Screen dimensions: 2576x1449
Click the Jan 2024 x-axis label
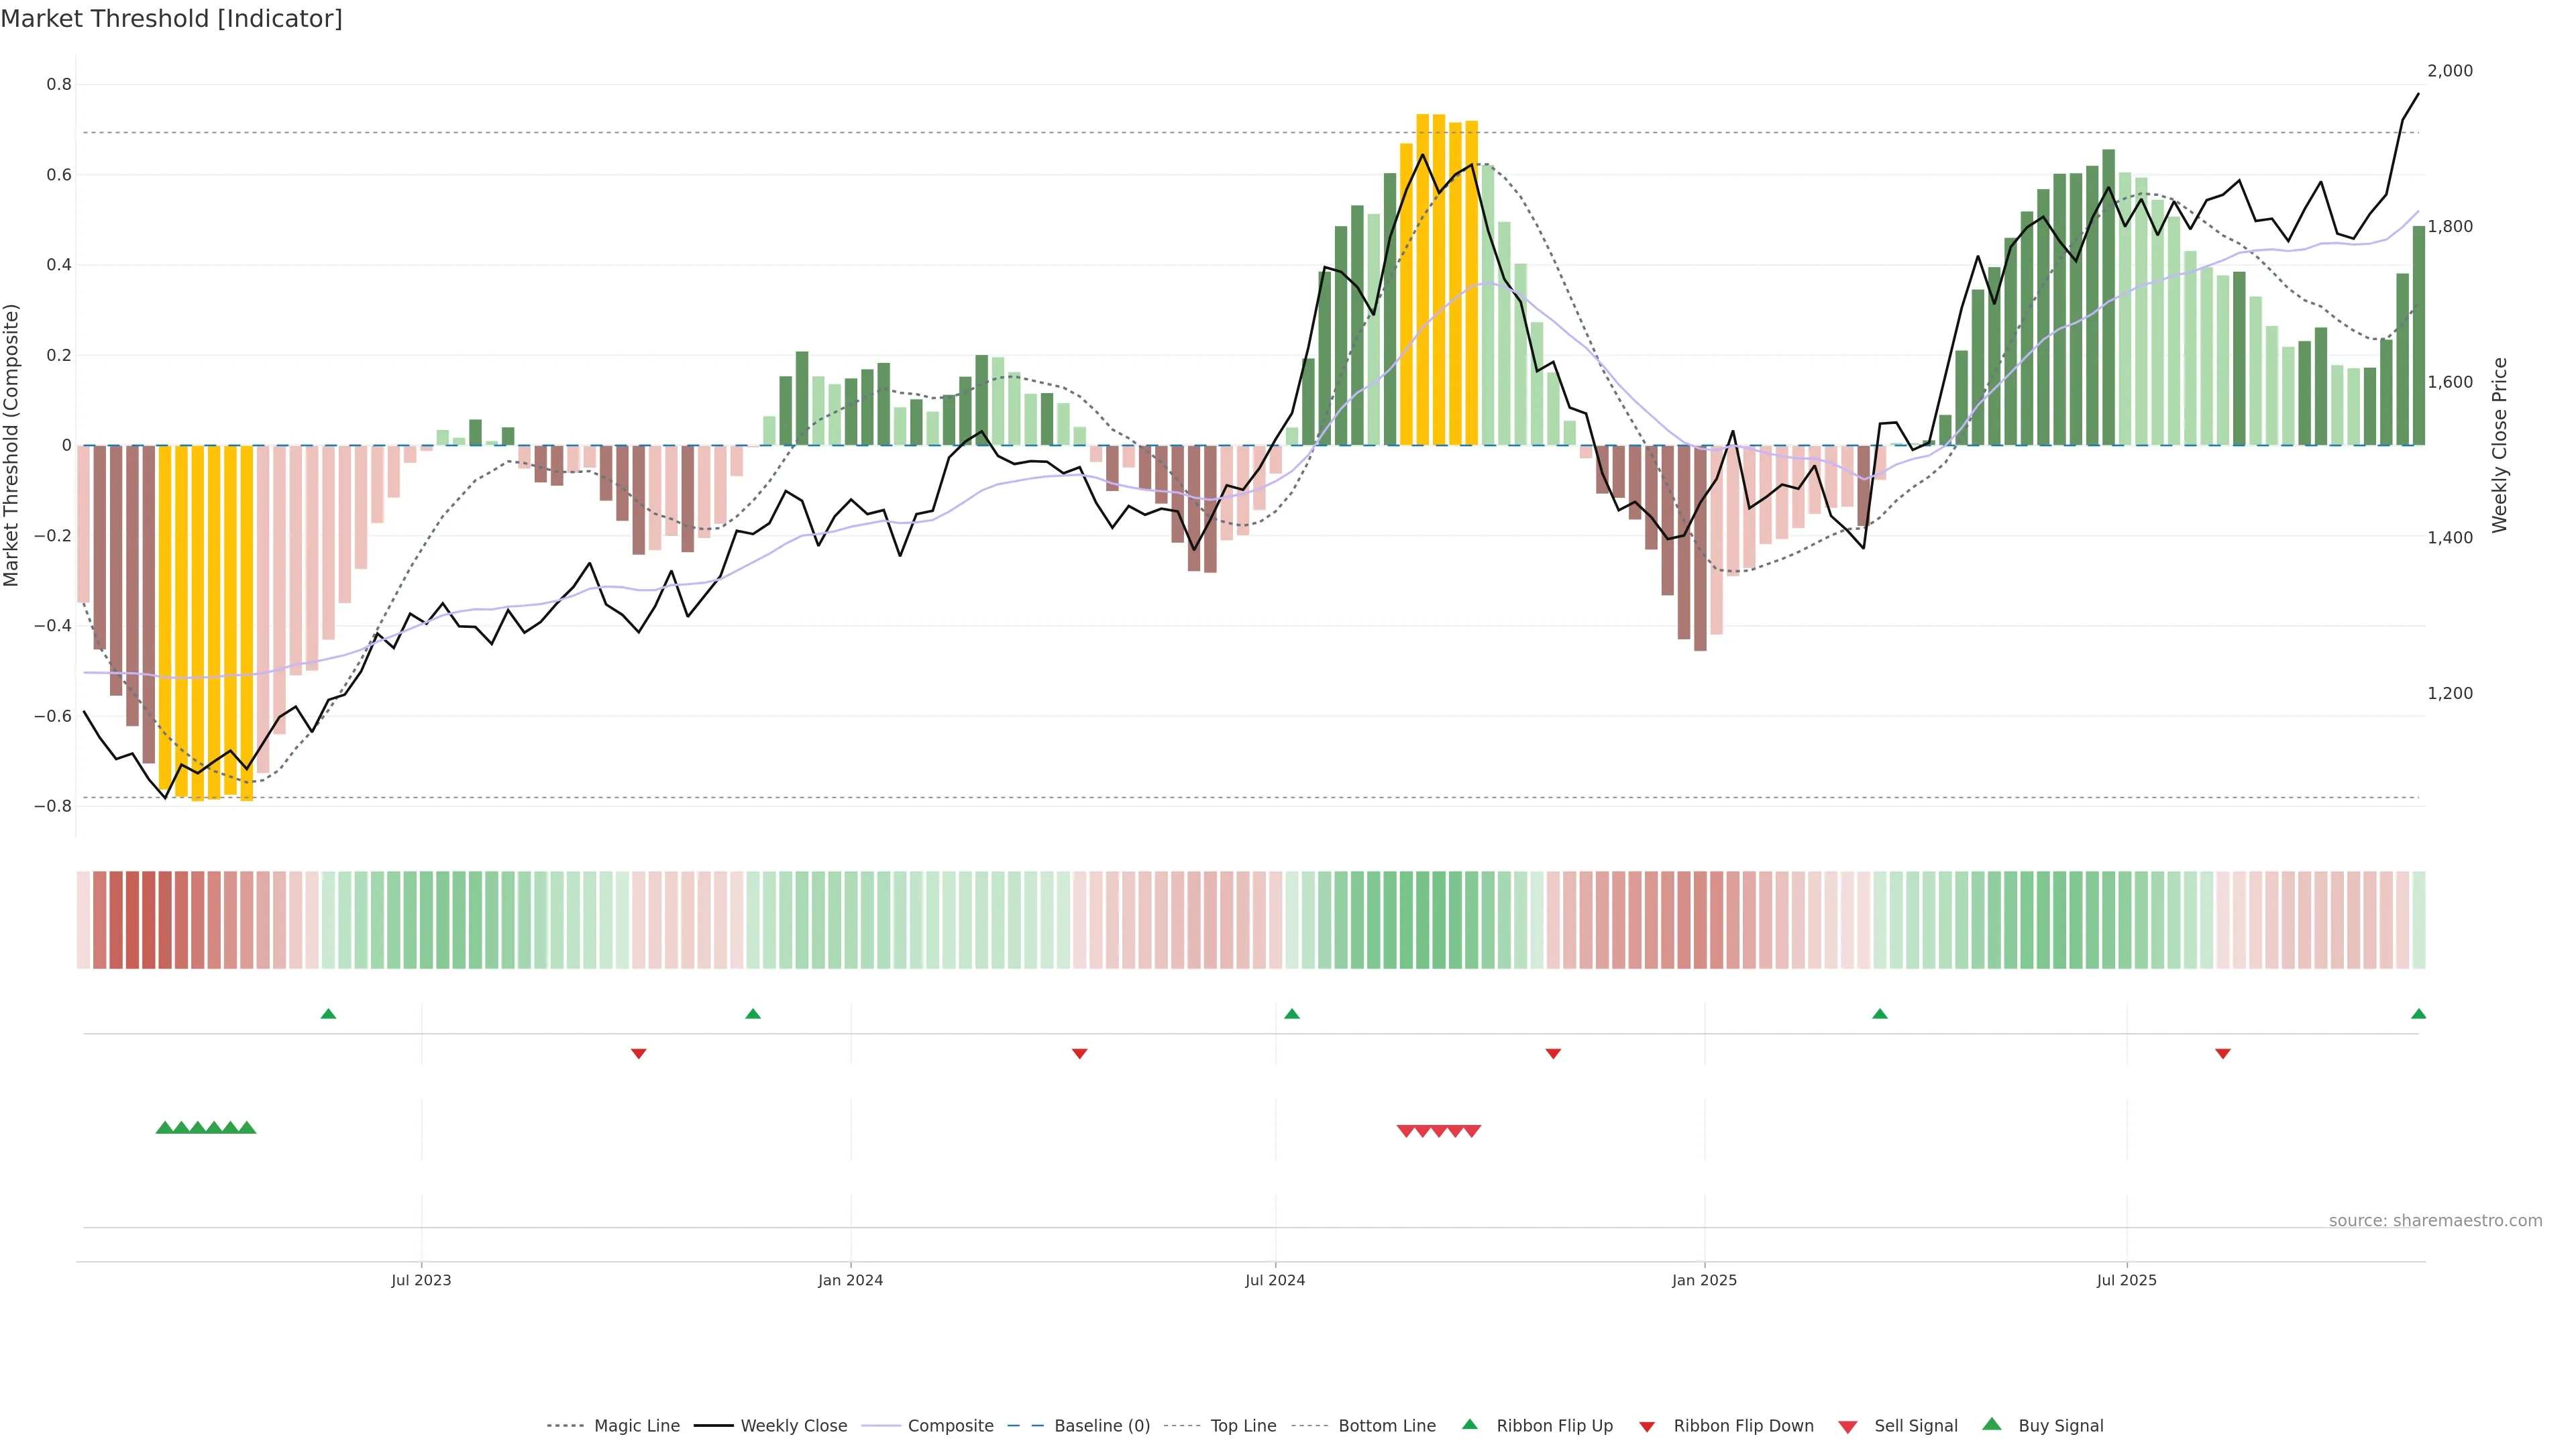coord(850,1280)
